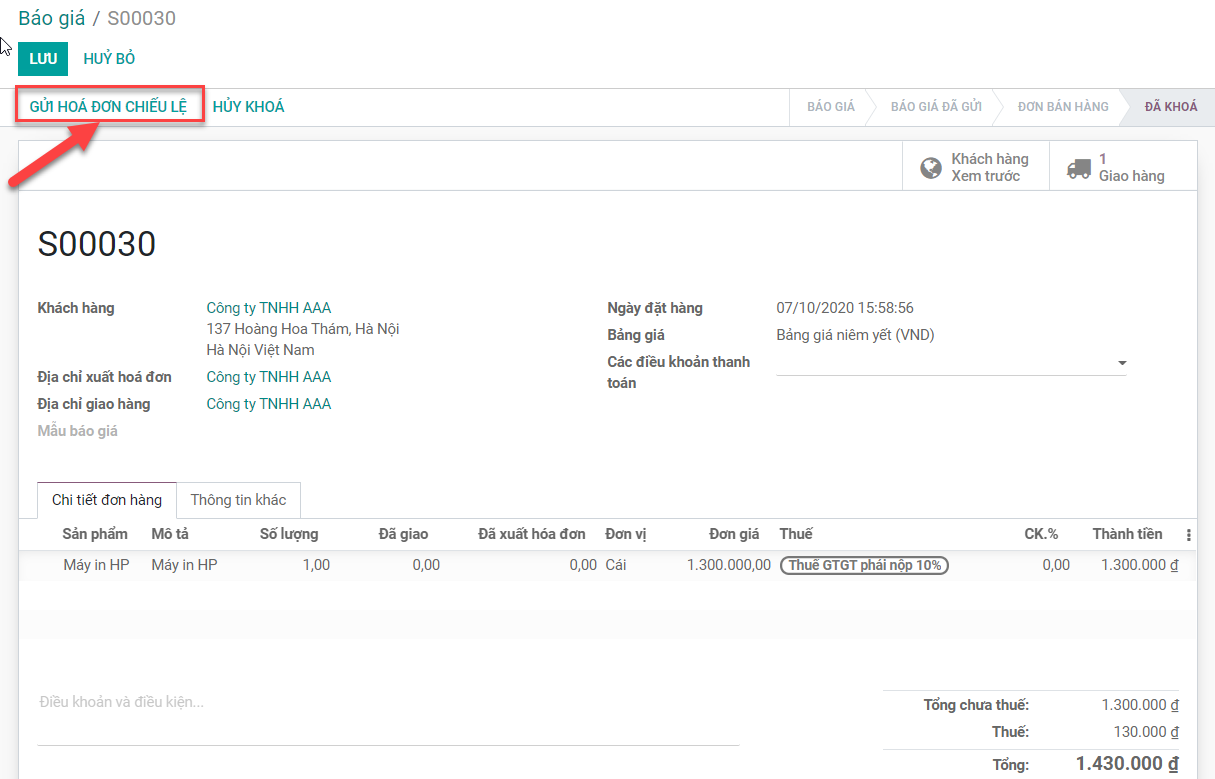Open invoice address Công ty TNHH AAA link
Screen dimensions: 1215x779
pyautogui.click(x=268, y=377)
